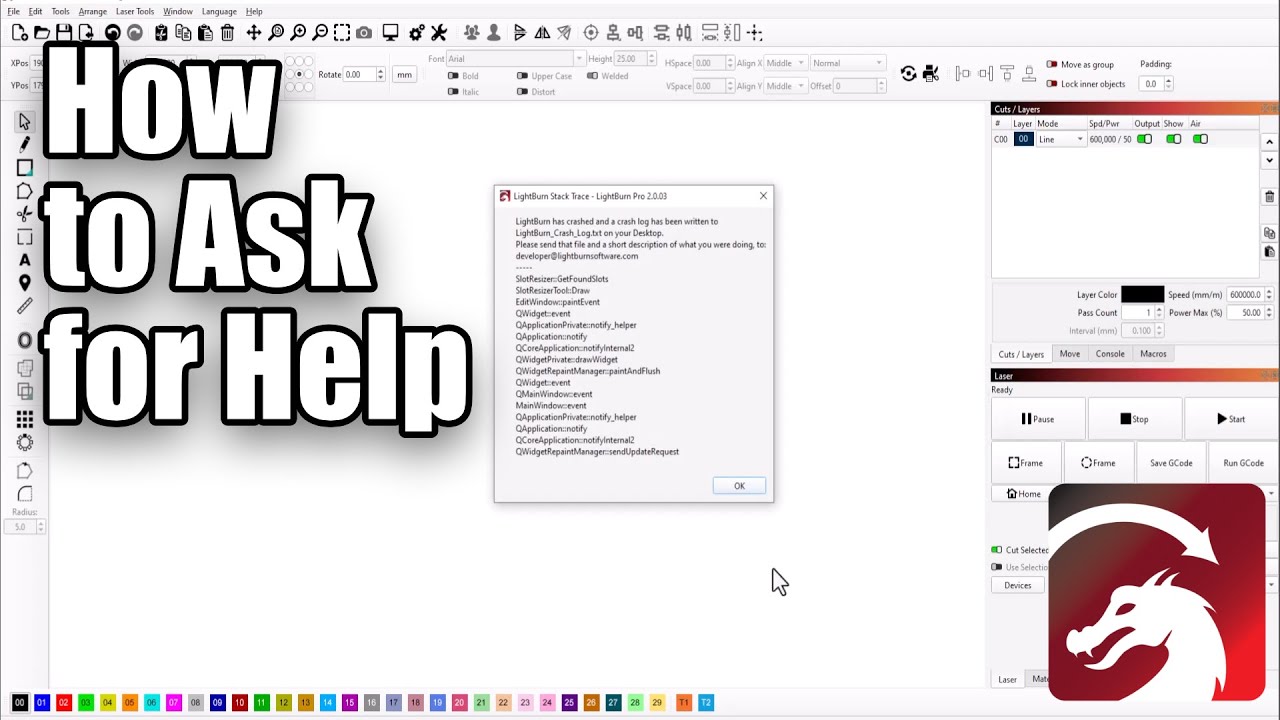Viewport: 1280px width, 720px height.
Task: Click the Save GCode button
Action: pyautogui.click(x=1171, y=463)
